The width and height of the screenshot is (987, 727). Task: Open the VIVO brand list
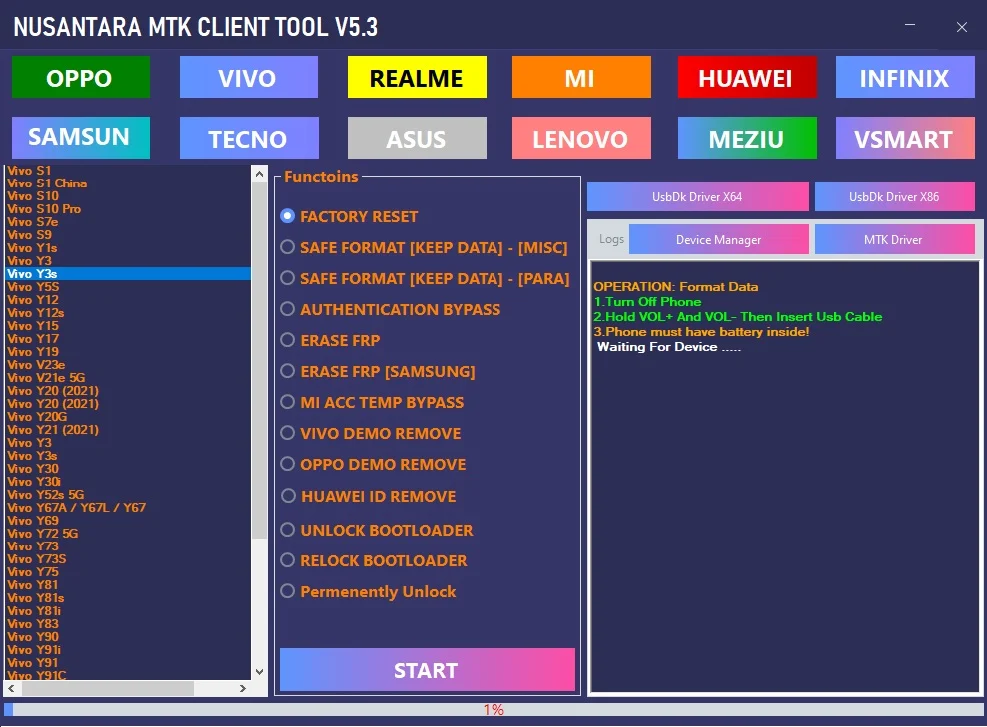(249, 77)
